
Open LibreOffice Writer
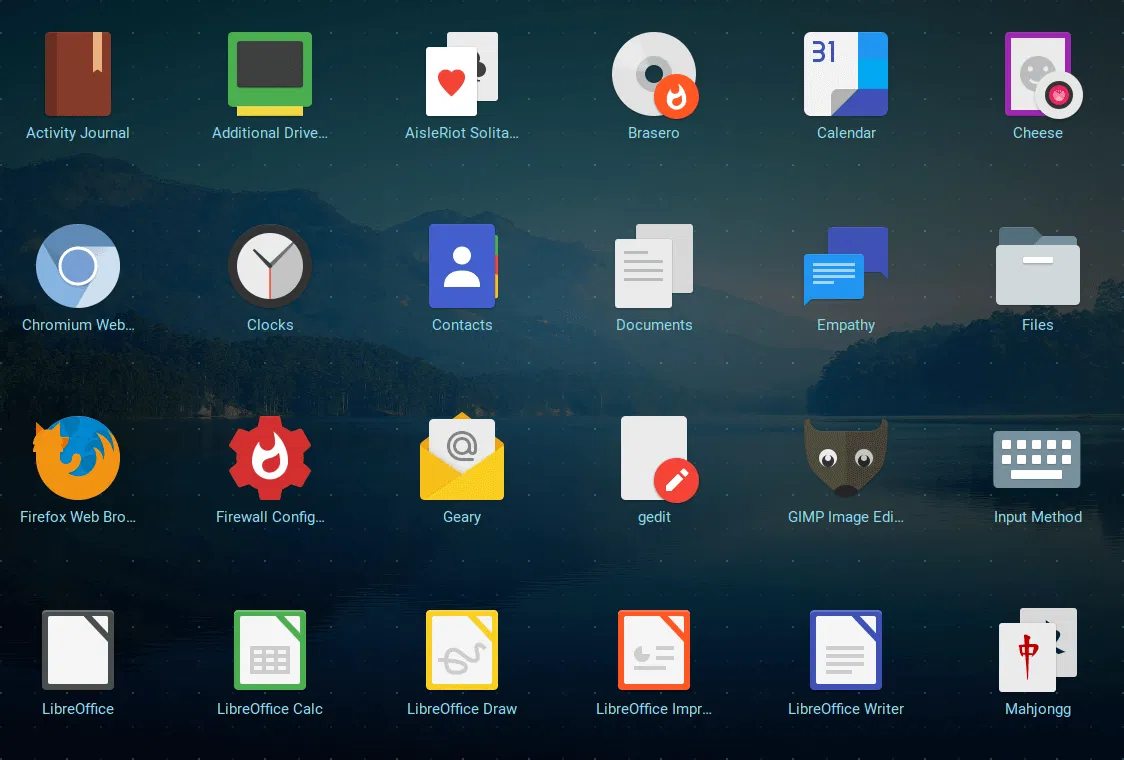[x=846, y=649]
